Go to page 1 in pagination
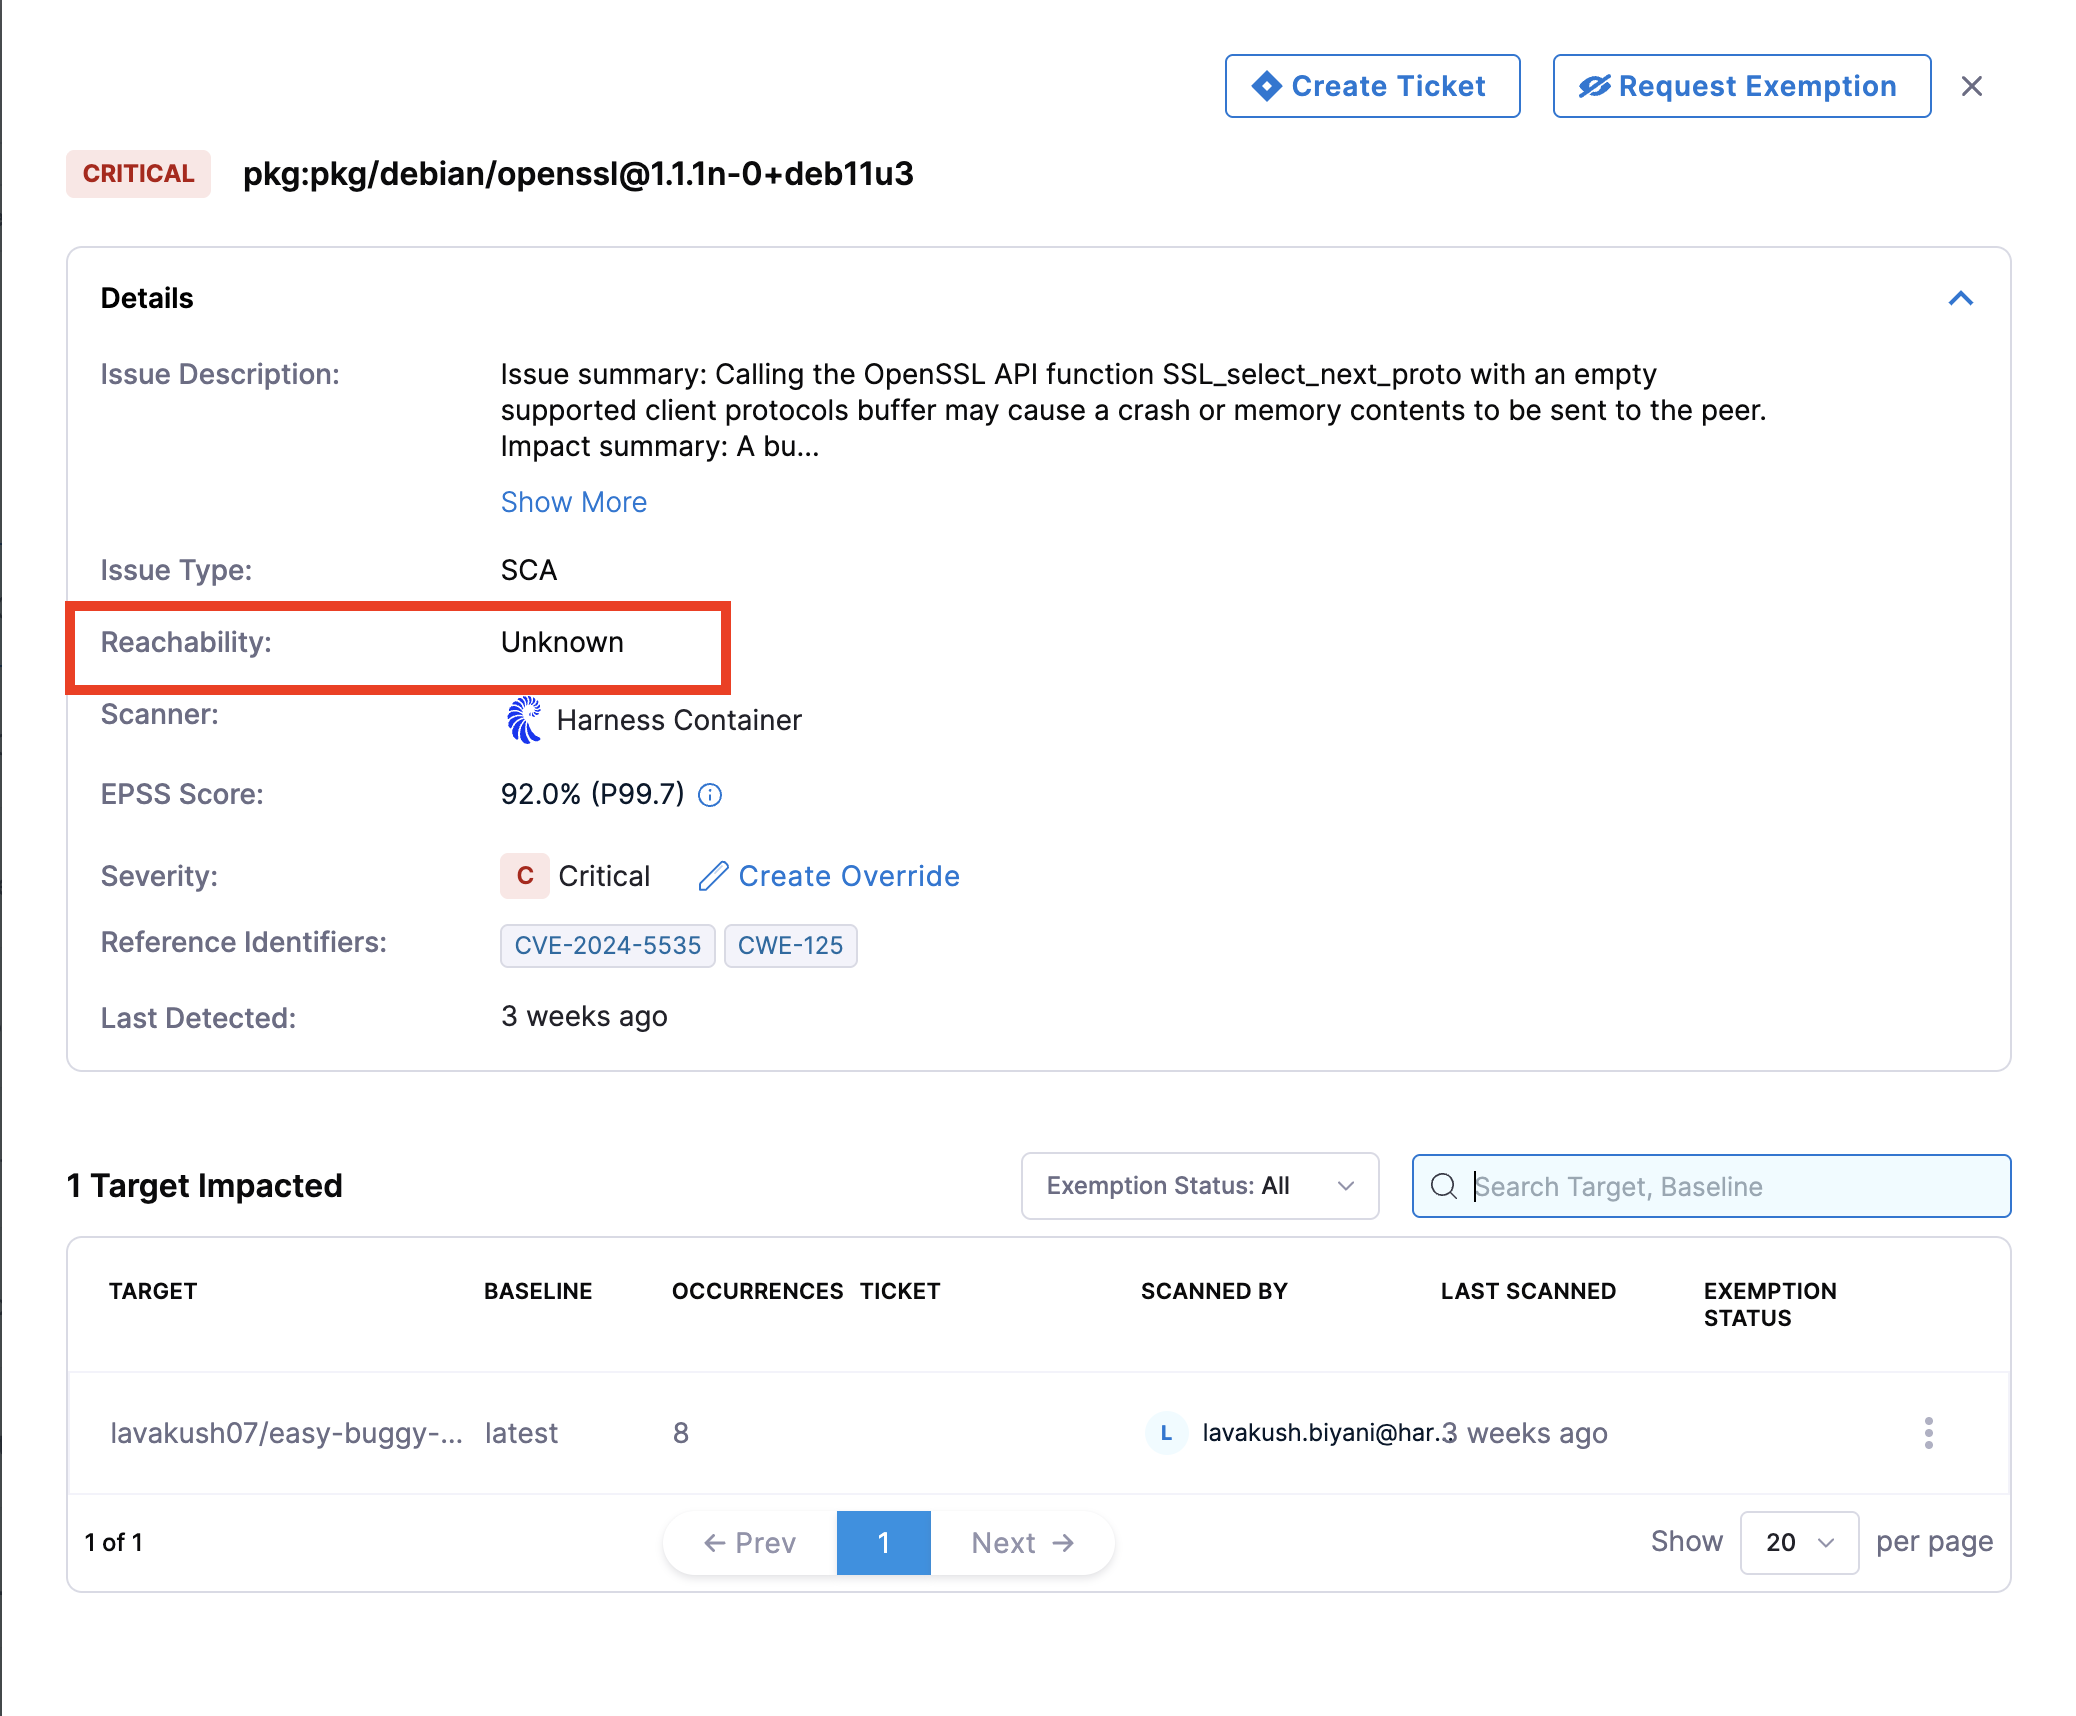This screenshot has width=2076, height=1716. [x=883, y=1542]
